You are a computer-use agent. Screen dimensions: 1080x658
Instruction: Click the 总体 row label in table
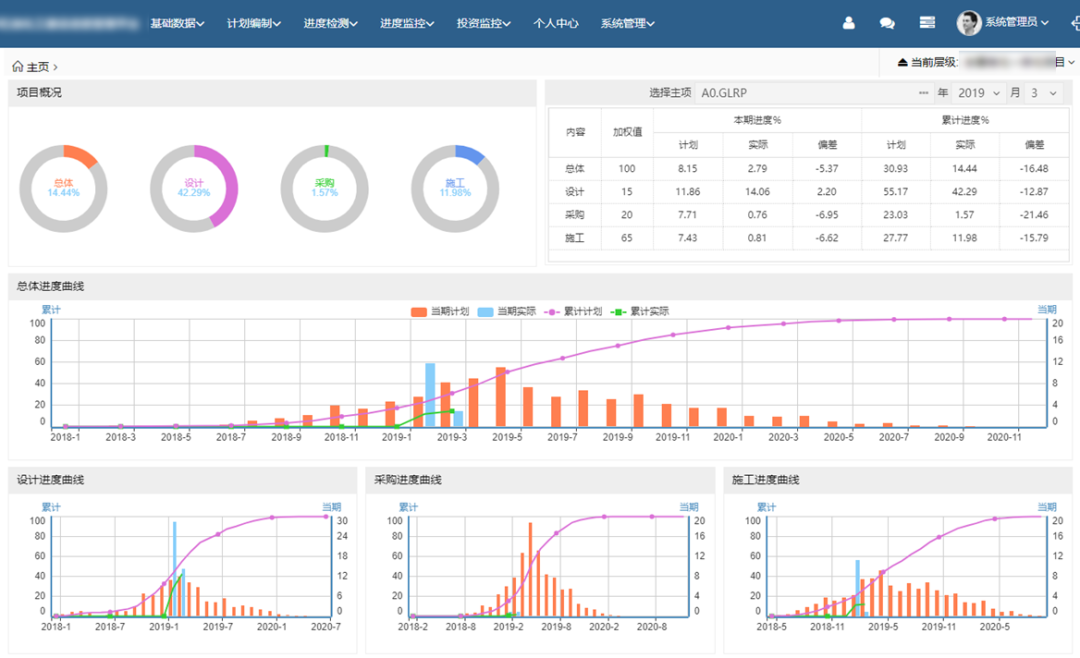click(574, 168)
